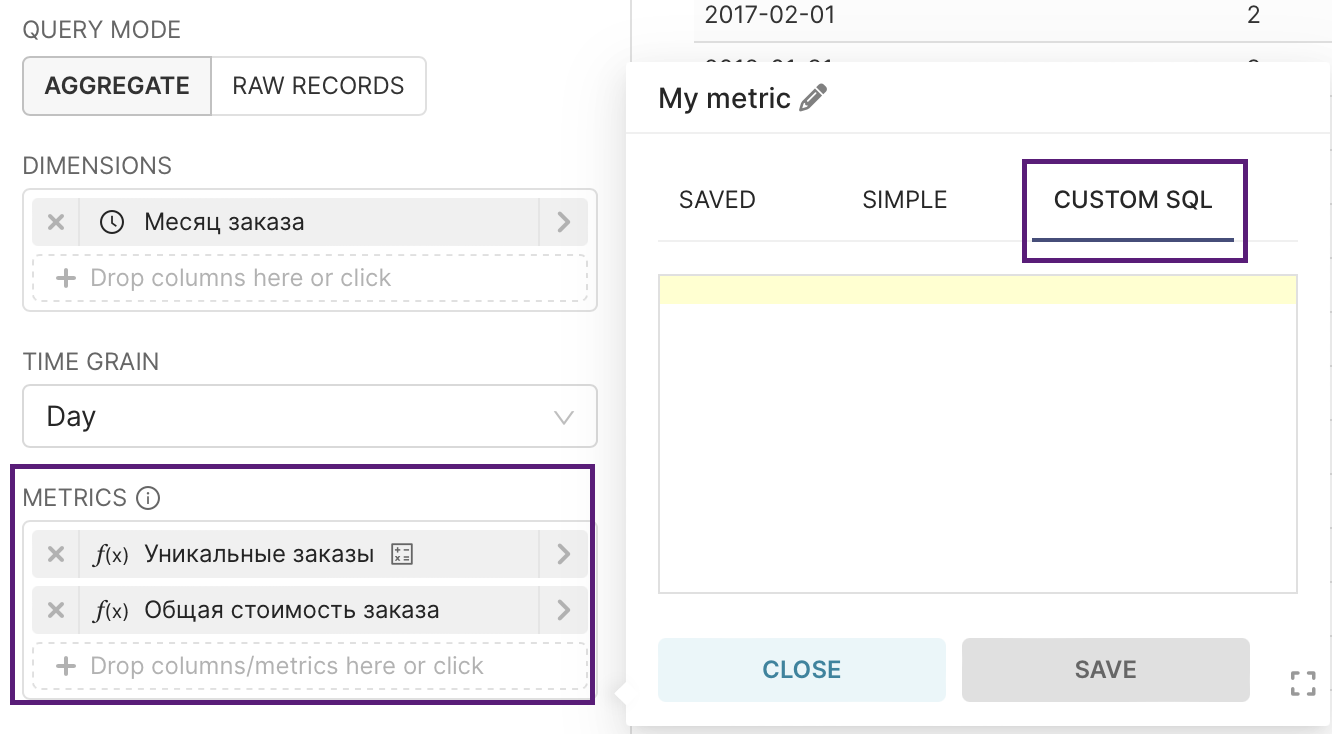Open the Time Grain dropdown
1332x734 pixels.
(x=310, y=416)
